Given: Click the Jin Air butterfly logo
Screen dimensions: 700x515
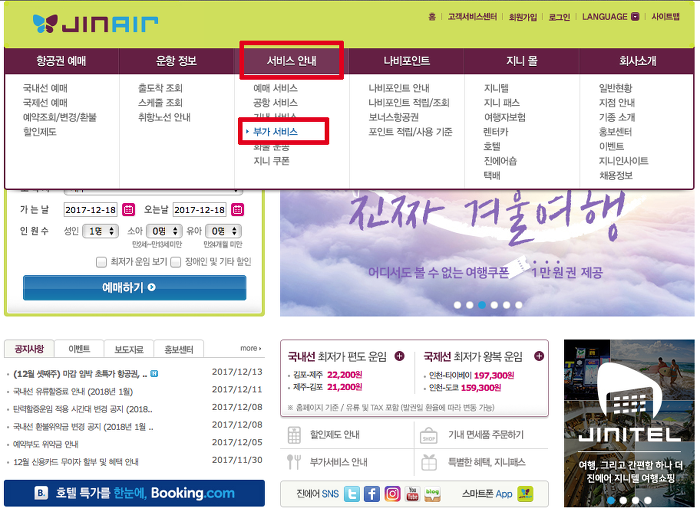Looking at the screenshot, I should (x=45, y=23).
